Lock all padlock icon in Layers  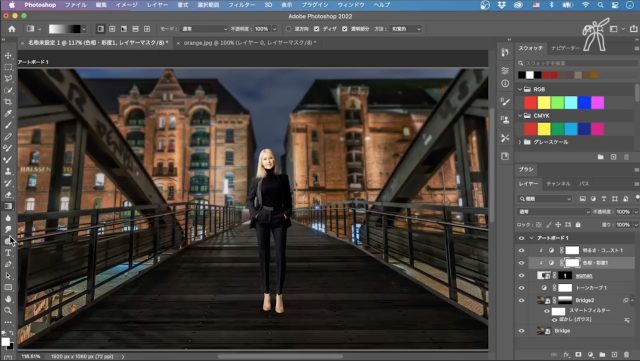578,225
